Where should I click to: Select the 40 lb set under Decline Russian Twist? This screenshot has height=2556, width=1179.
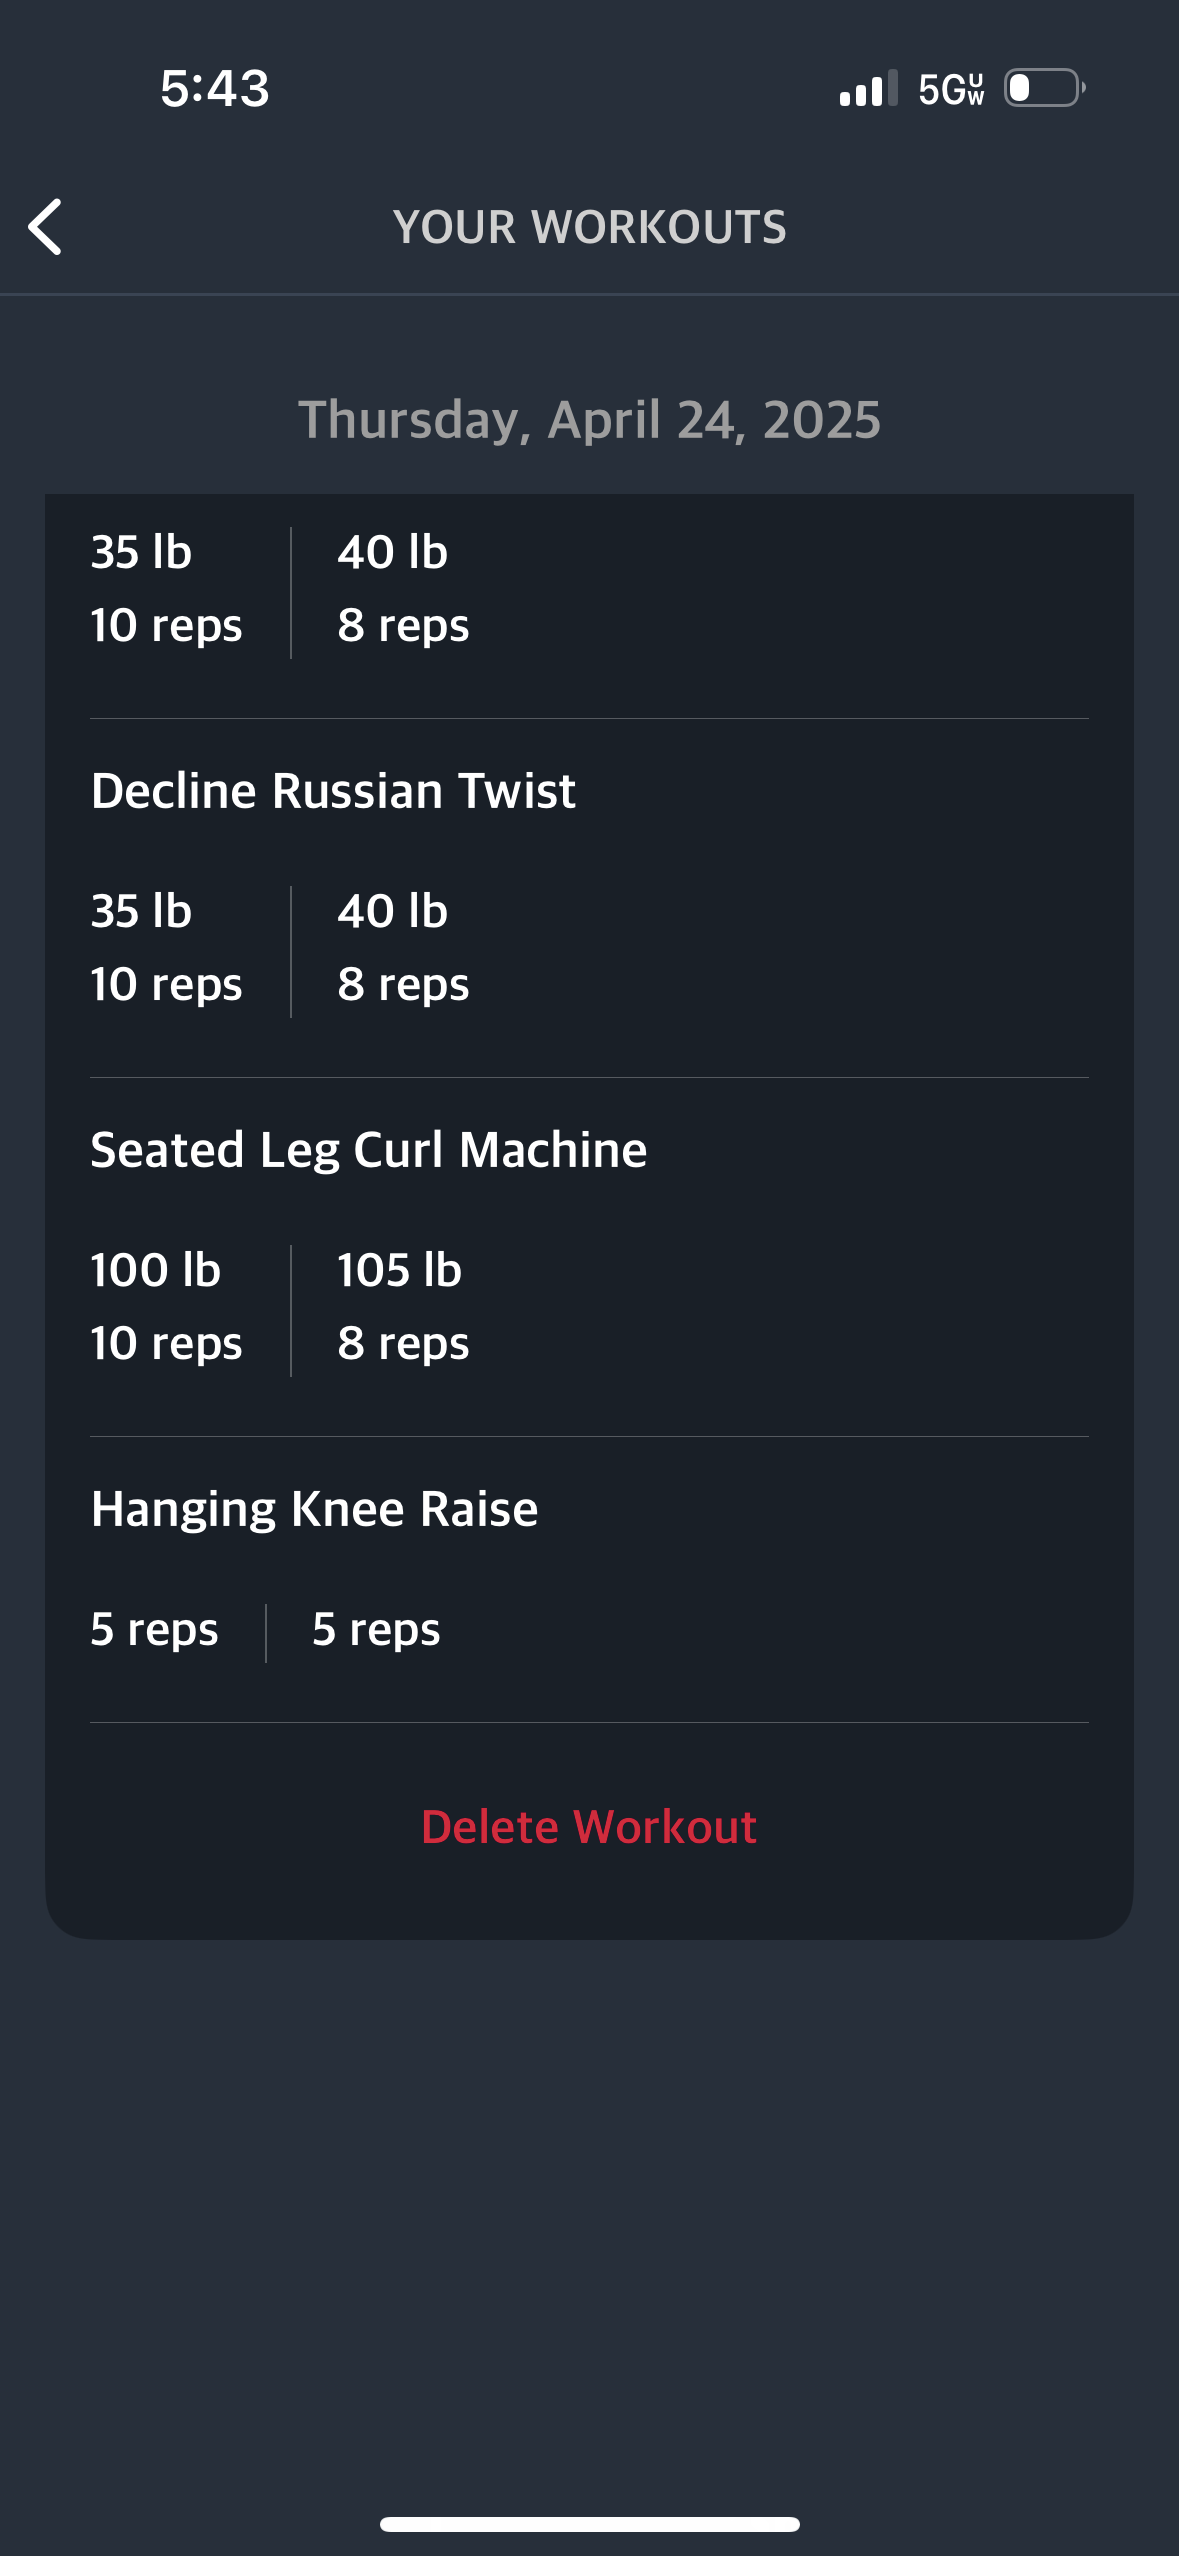(x=403, y=947)
